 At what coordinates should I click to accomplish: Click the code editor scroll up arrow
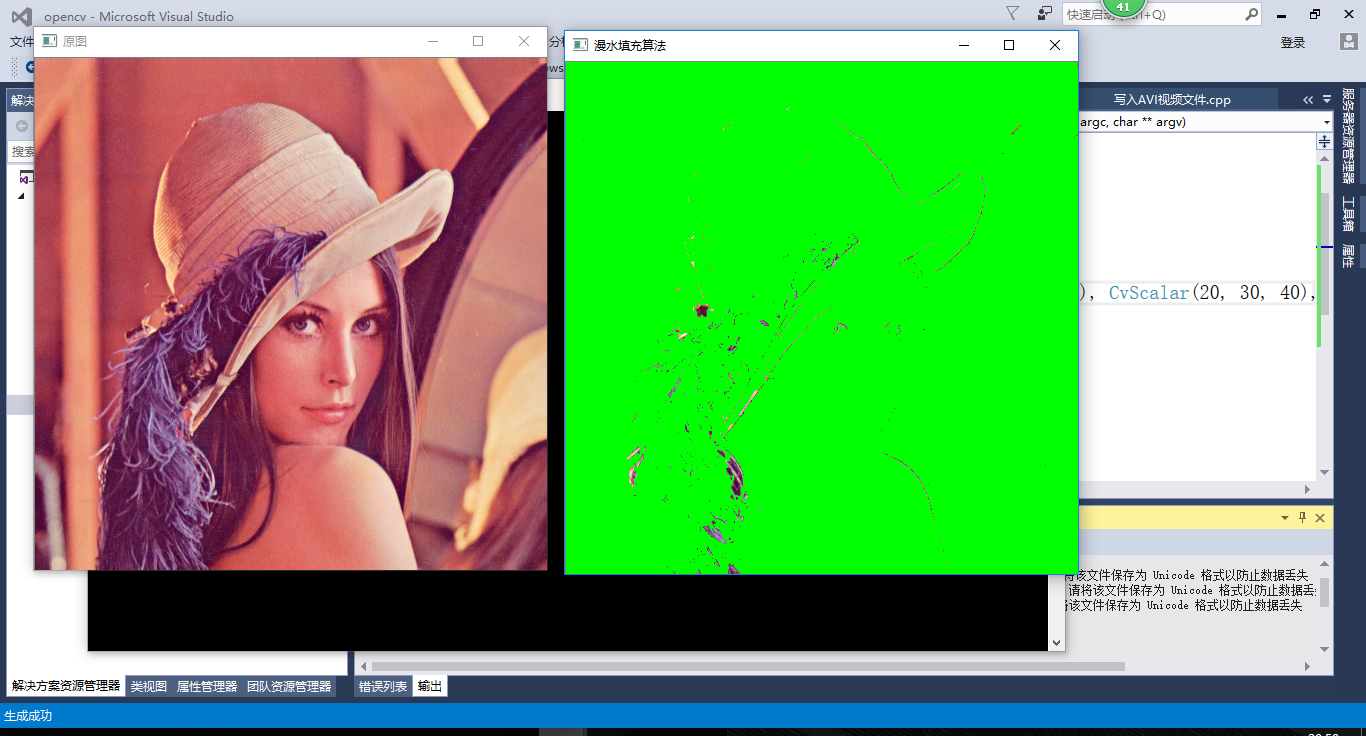tap(1324, 159)
